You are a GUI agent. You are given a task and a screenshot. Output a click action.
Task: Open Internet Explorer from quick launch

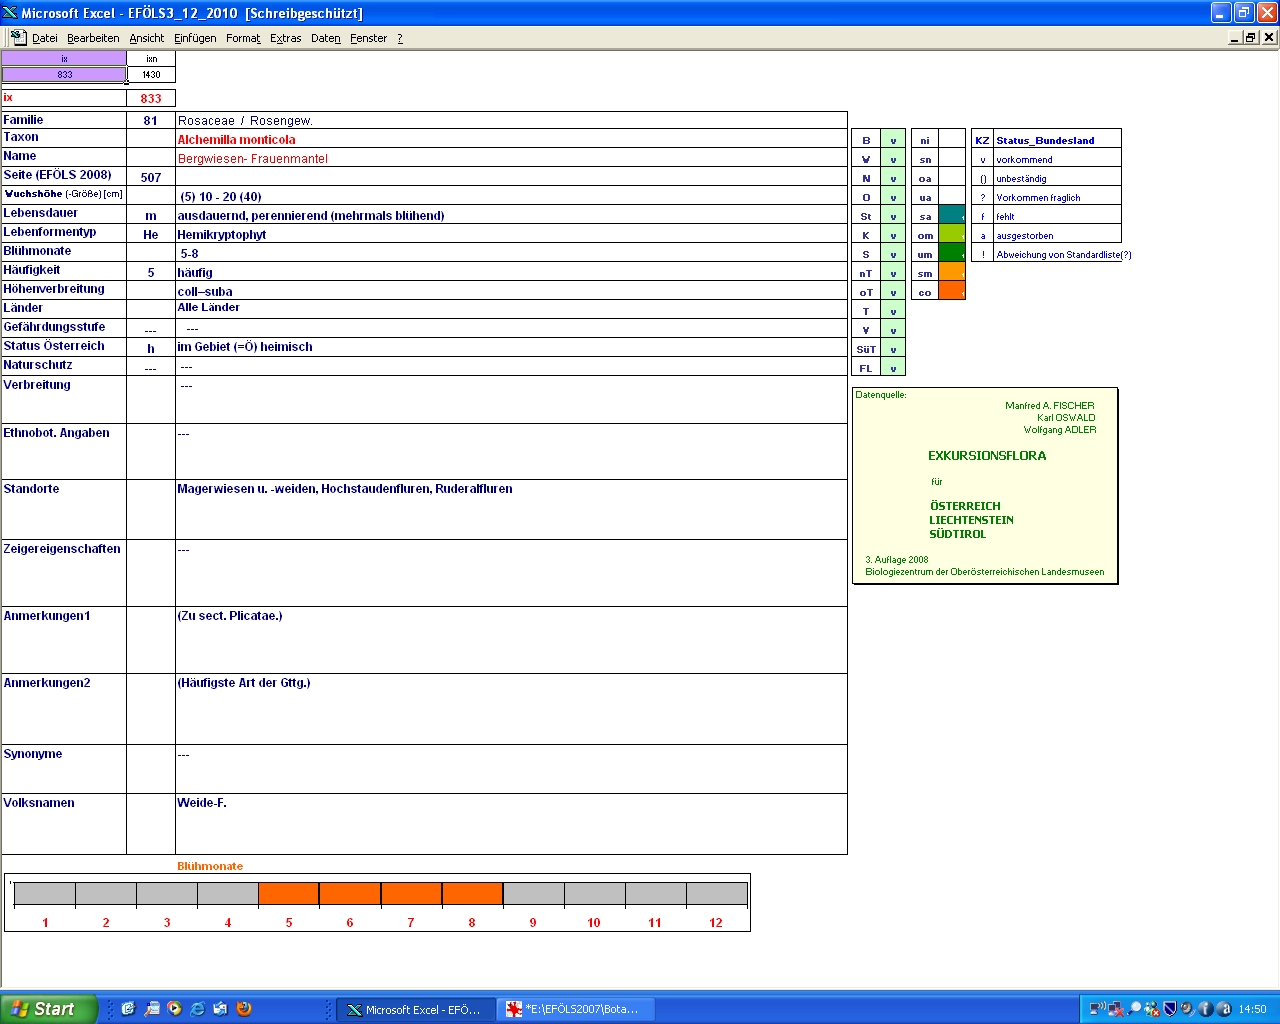tap(197, 1009)
